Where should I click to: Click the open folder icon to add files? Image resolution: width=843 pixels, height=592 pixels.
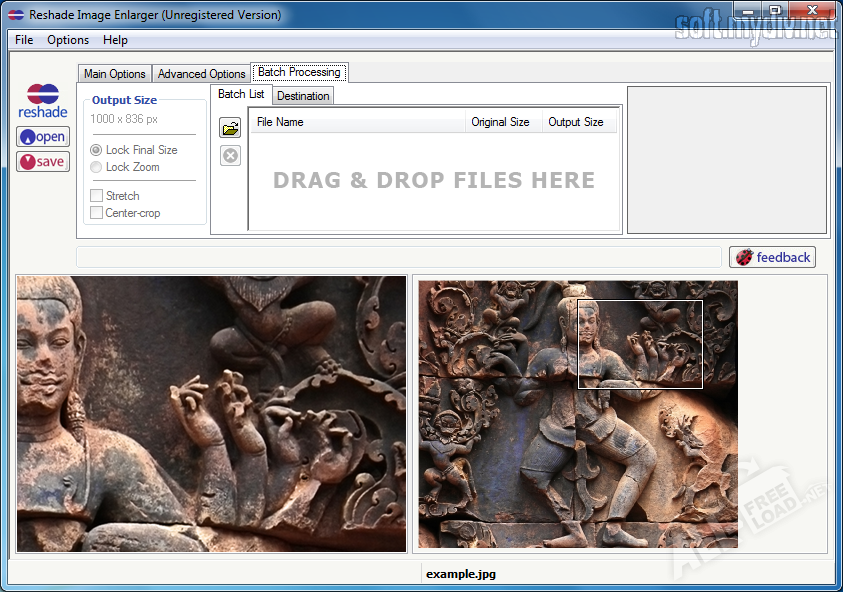(x=230, y=128)
